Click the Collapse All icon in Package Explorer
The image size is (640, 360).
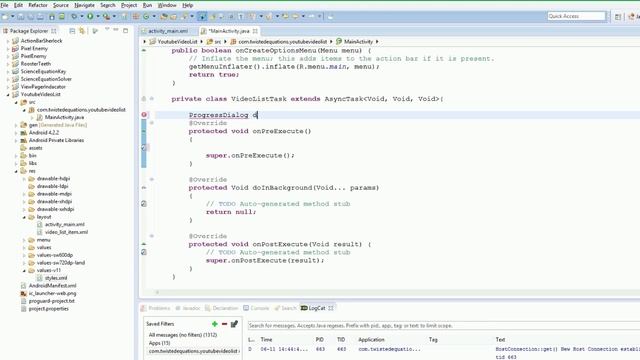point(72,31)
